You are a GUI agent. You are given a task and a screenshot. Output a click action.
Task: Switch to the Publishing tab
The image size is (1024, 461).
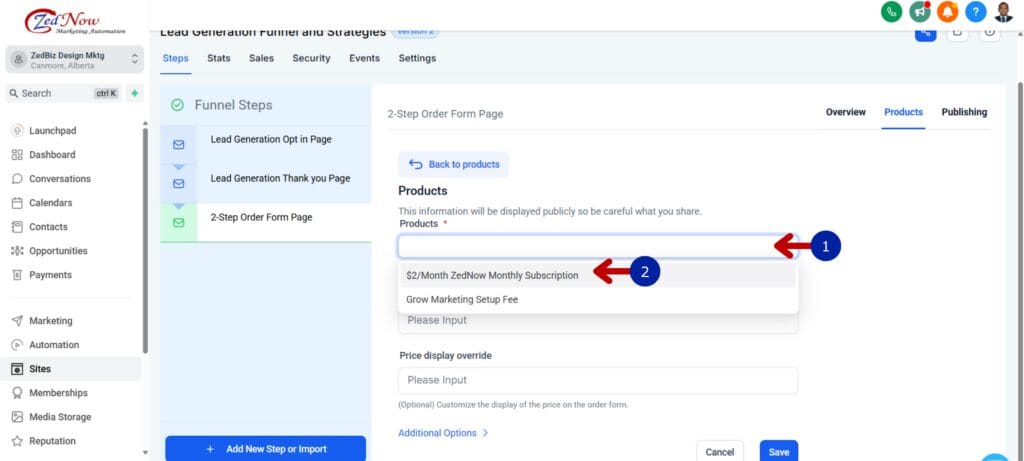(964, 112)
